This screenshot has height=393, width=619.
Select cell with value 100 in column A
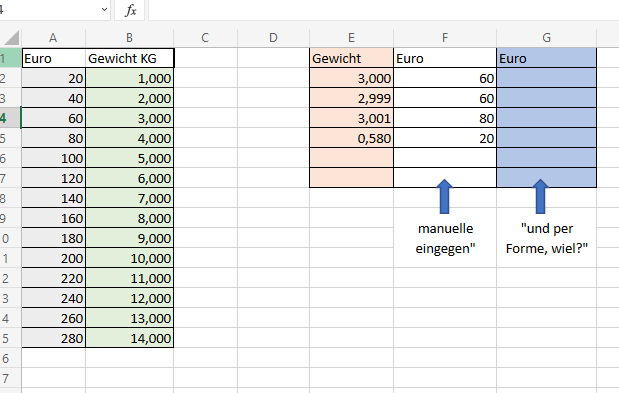tap(54, 158)
